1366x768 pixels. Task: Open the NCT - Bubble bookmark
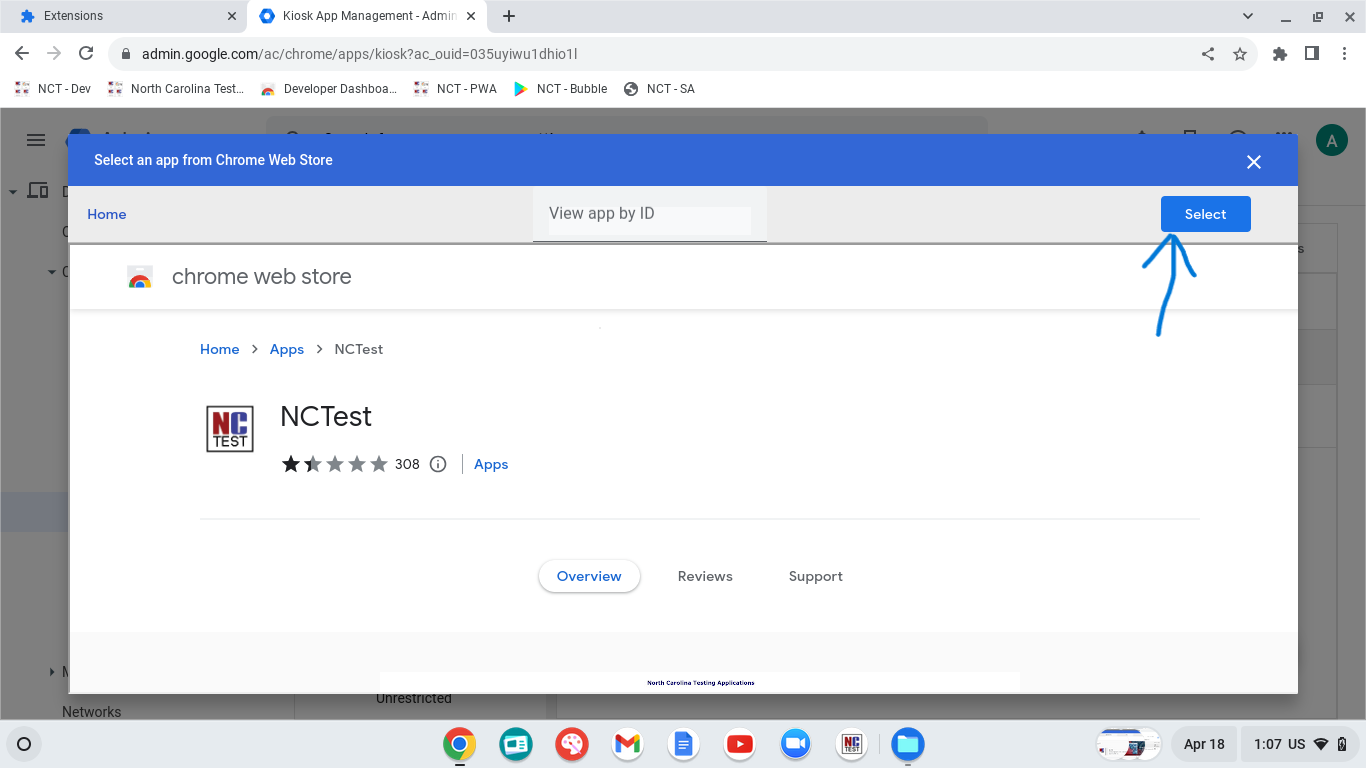(x=560, y=89)
